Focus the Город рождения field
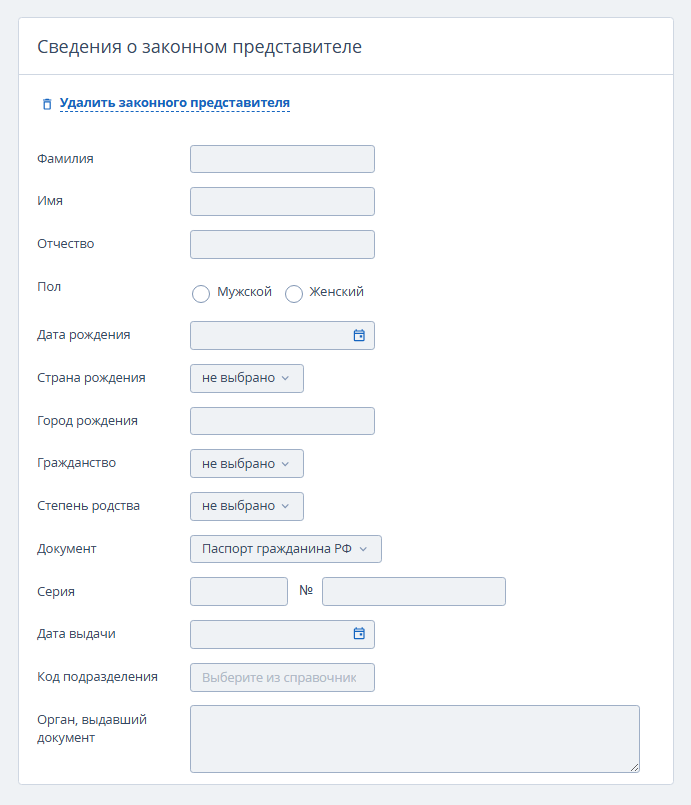 282,421
